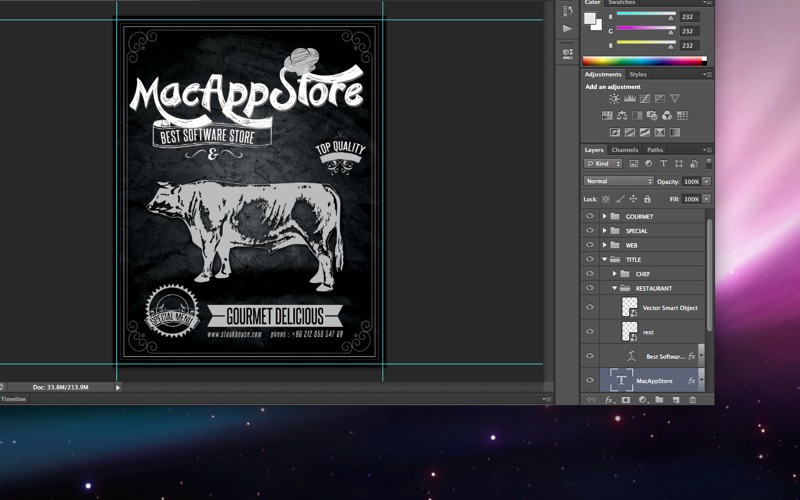
Task: Toggle layer filtering switch on/off
Action: click(x=709, y=163)
